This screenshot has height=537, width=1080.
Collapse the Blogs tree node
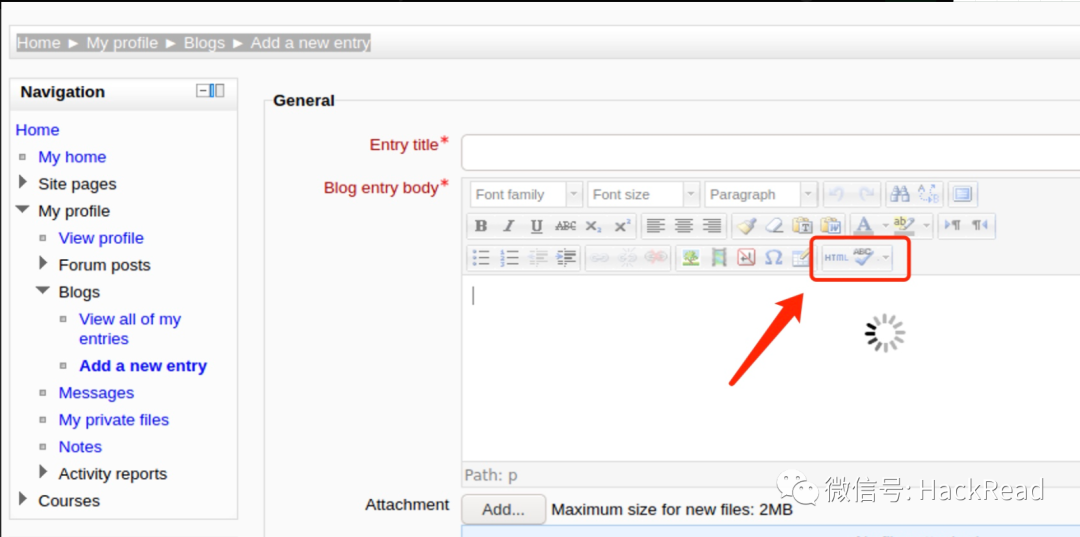(43, 291)
